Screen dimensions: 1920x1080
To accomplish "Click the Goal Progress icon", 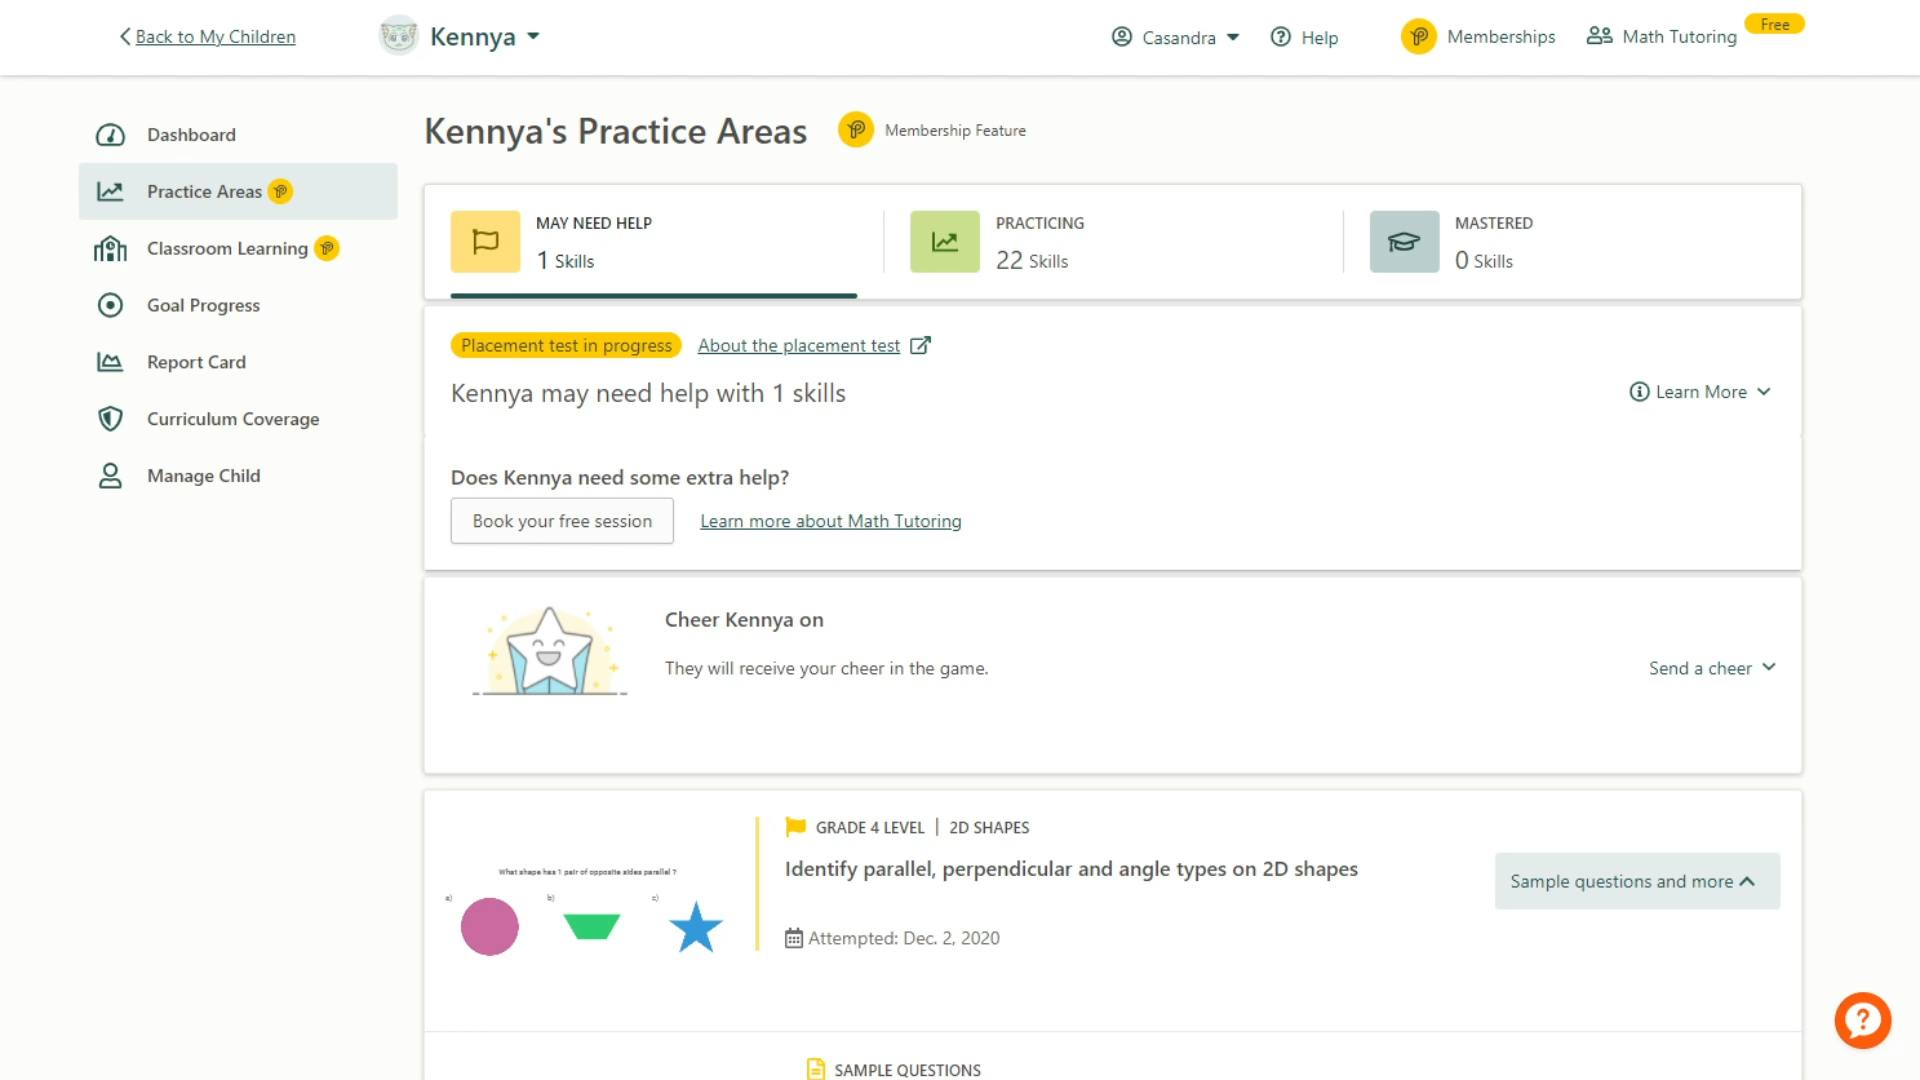I will [x=109, y=305].
